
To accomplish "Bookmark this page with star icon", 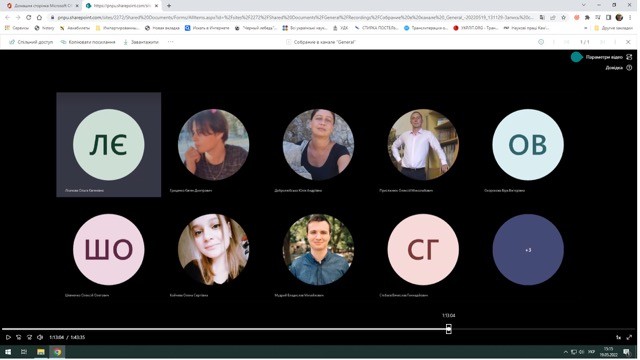I will click(x=564, y=18).
